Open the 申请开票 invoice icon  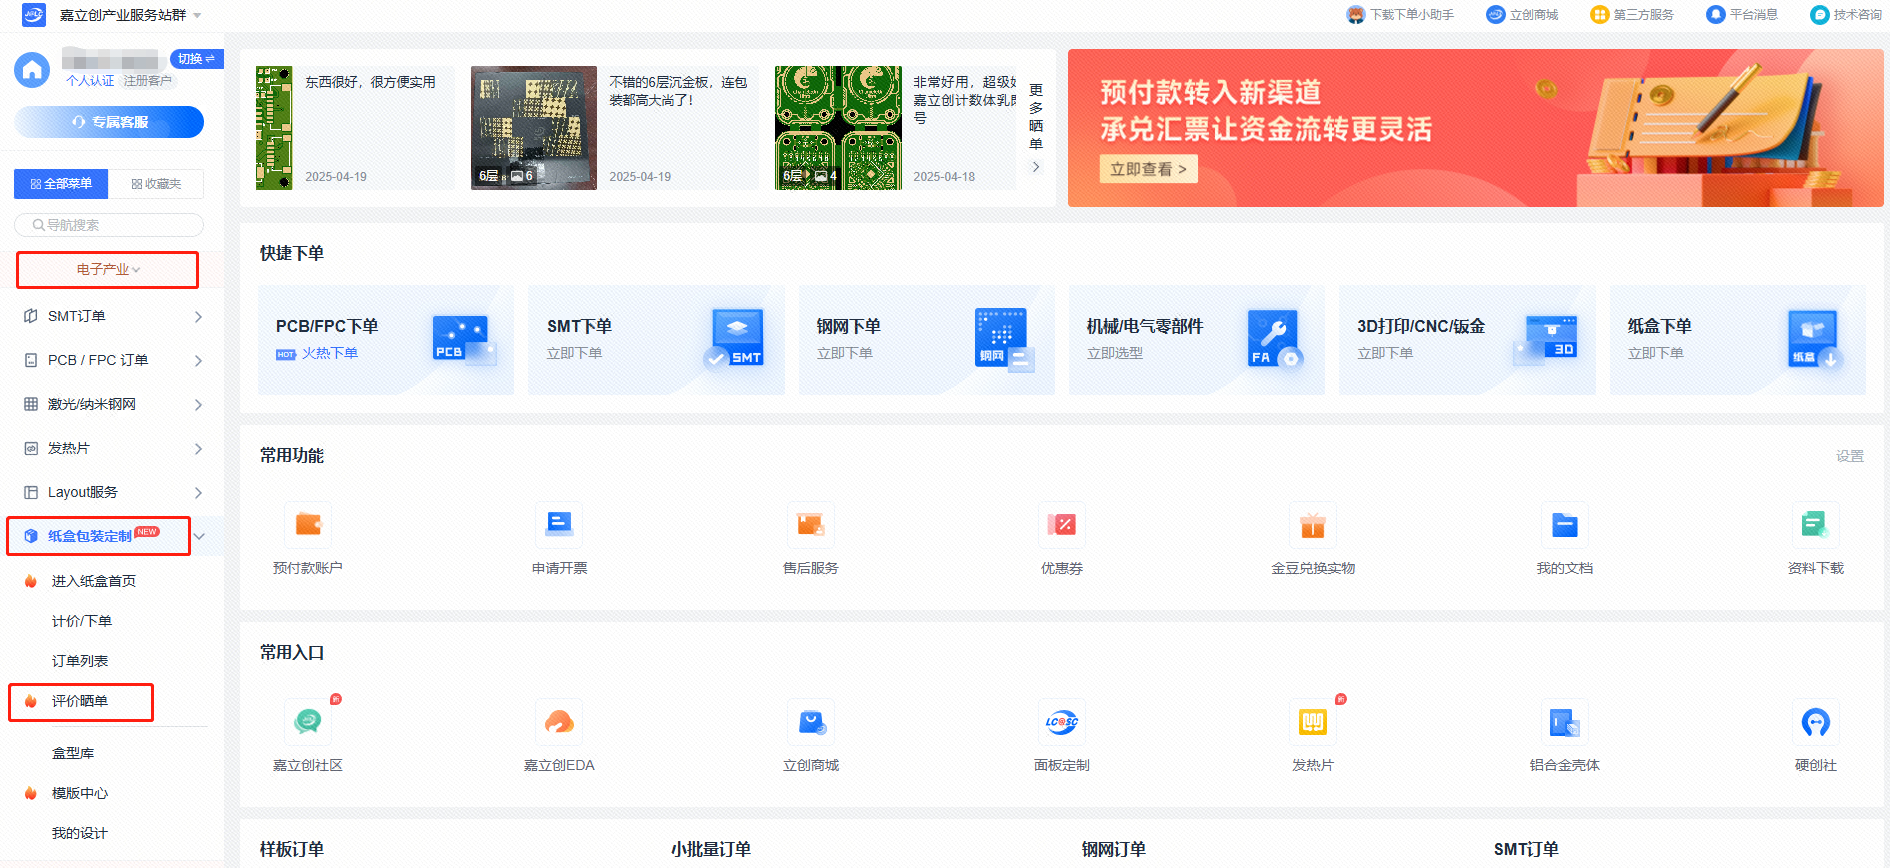[x=559, y=525]
